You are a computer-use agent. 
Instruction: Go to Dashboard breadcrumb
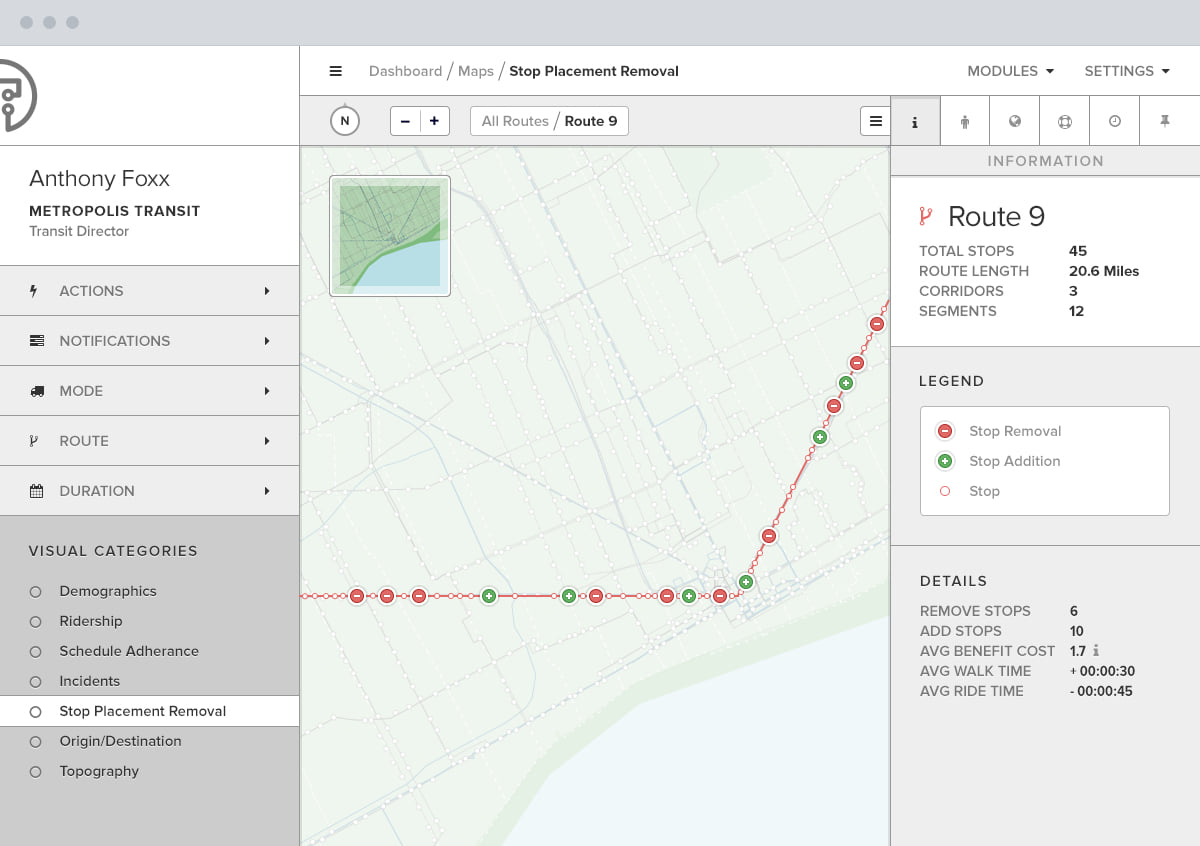(x=405, y=71)
